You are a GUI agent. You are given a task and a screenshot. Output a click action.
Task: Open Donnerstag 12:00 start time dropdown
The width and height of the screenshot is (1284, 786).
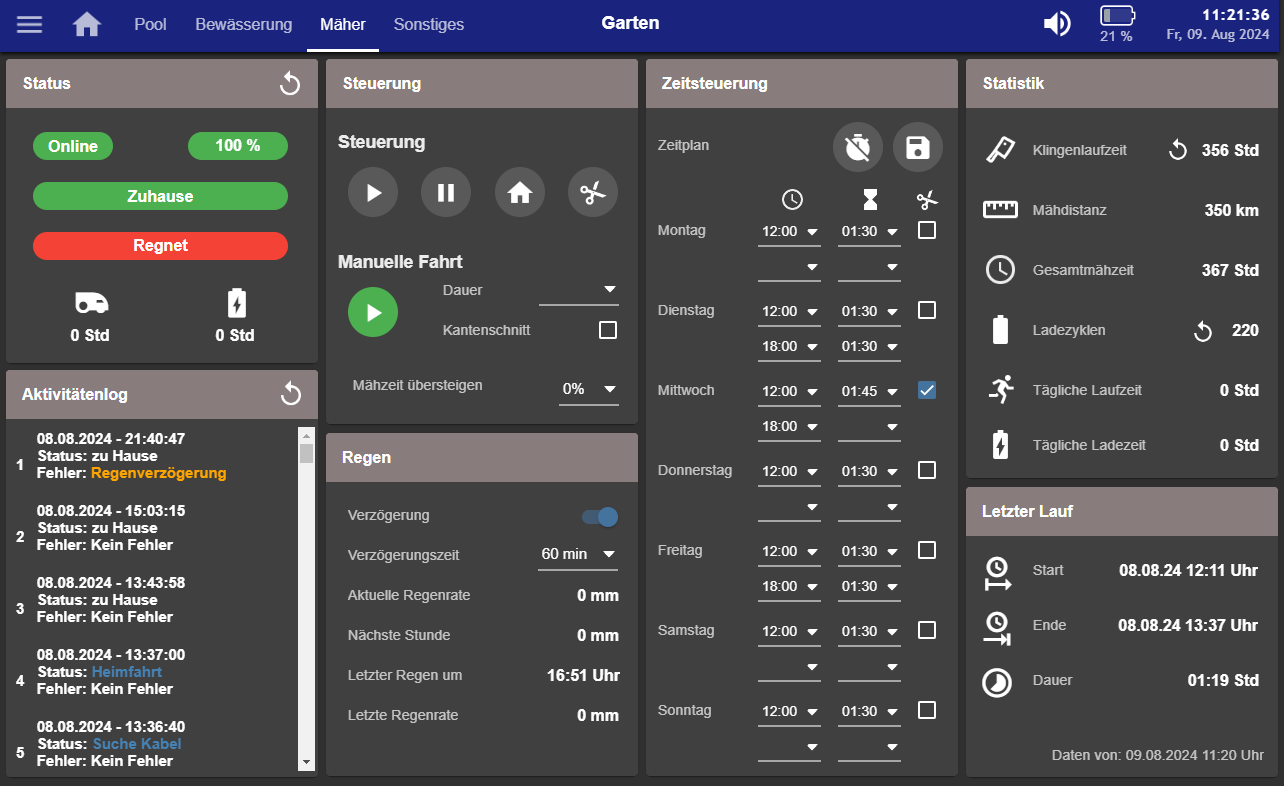tap(789, 472)
